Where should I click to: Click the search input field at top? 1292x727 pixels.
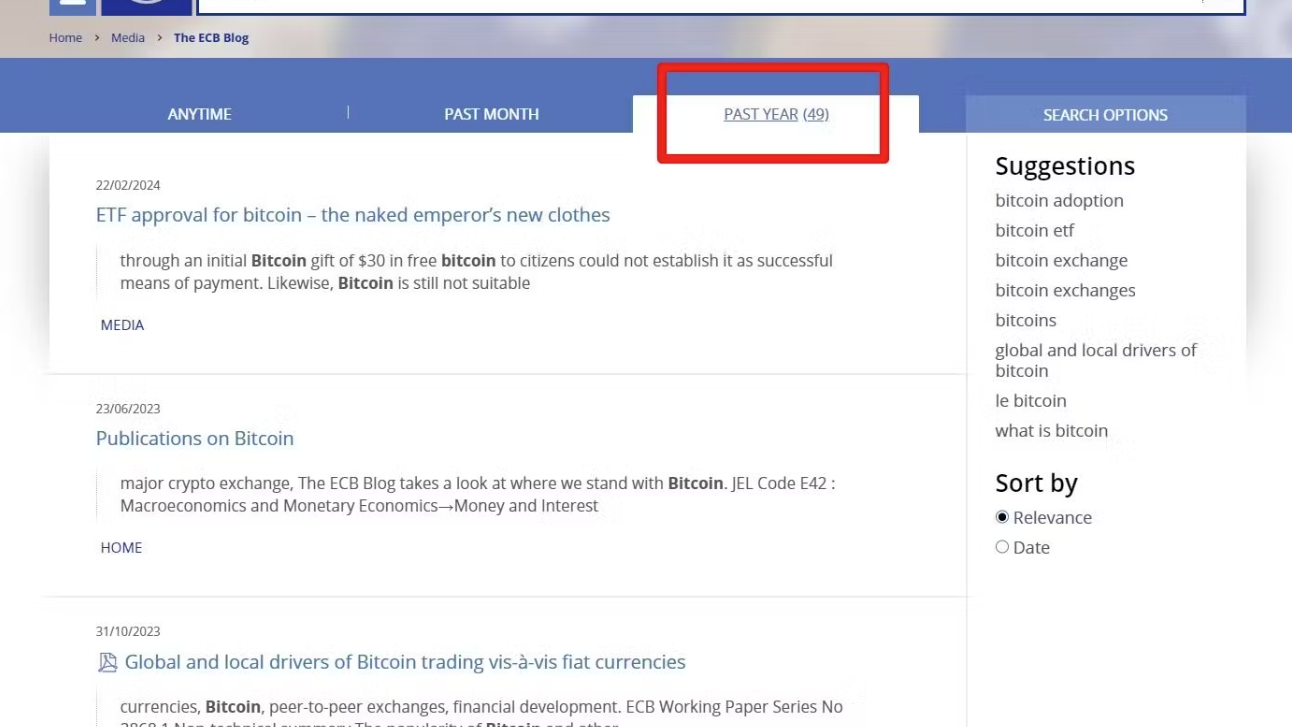[x=721, y=6]
